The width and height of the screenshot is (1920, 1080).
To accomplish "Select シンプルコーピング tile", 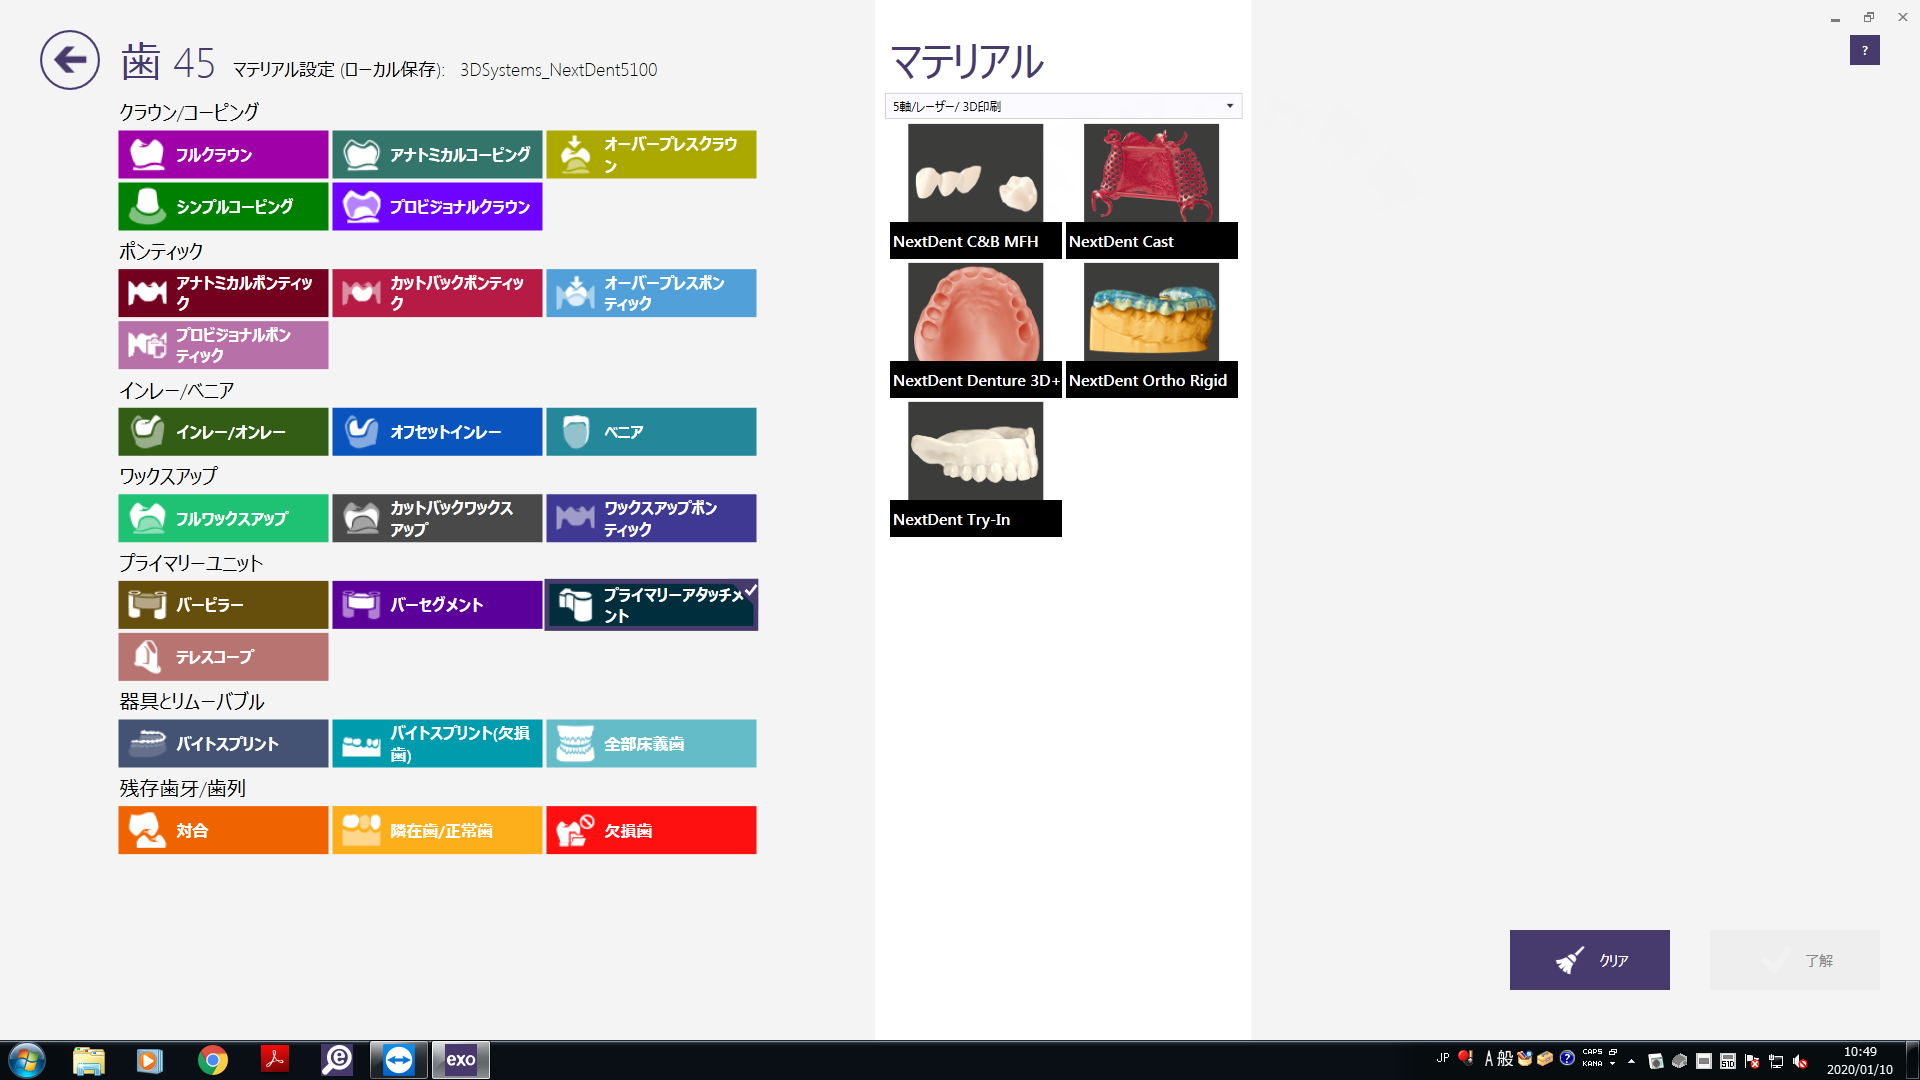I will pyautogui.click(x=223, y=206).
